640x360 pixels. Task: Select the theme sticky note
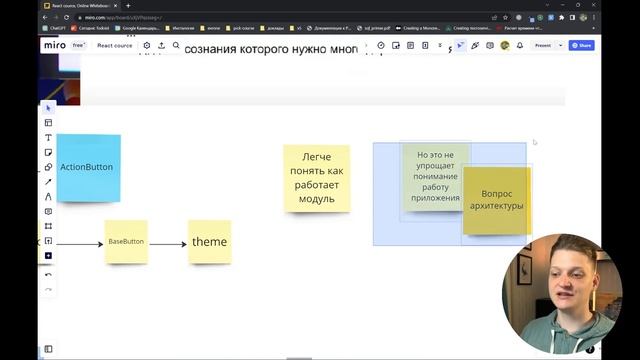pos(209,242)
